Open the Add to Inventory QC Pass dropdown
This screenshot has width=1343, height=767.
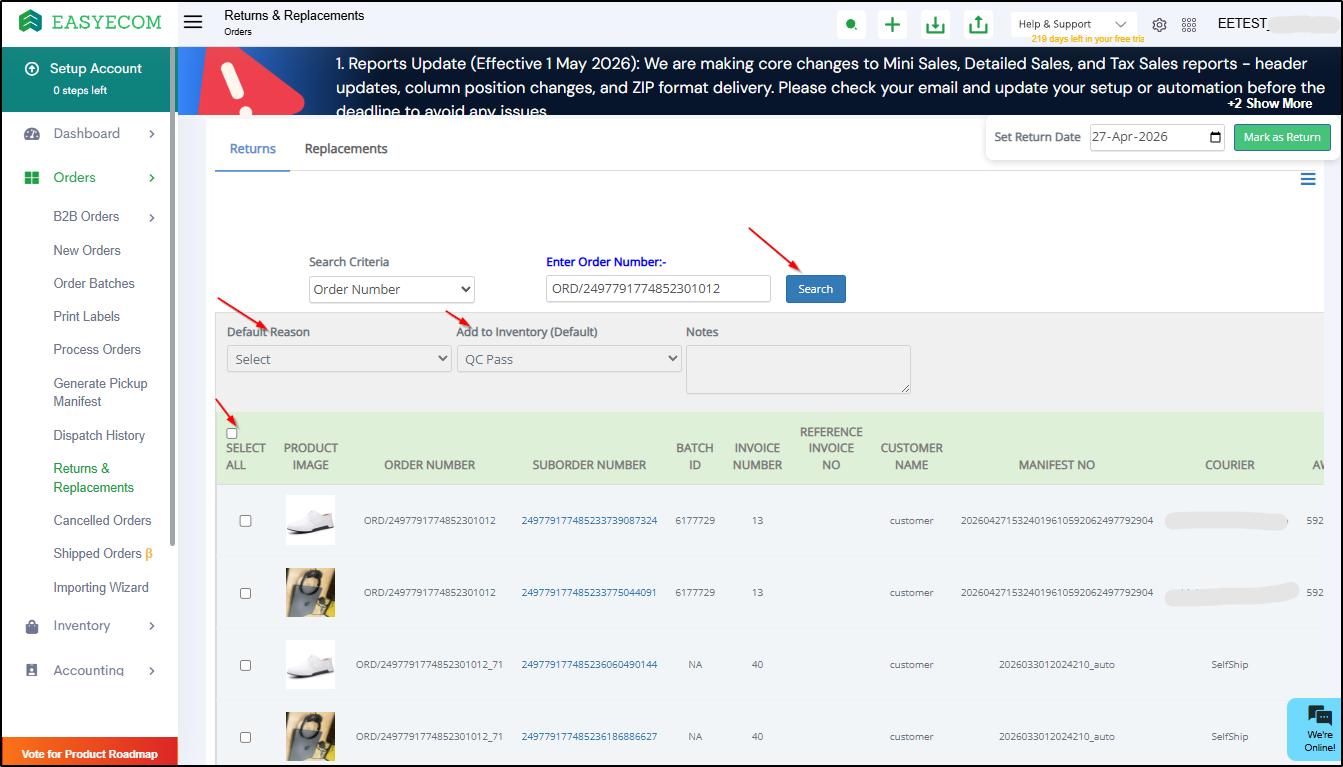(569, 359)
